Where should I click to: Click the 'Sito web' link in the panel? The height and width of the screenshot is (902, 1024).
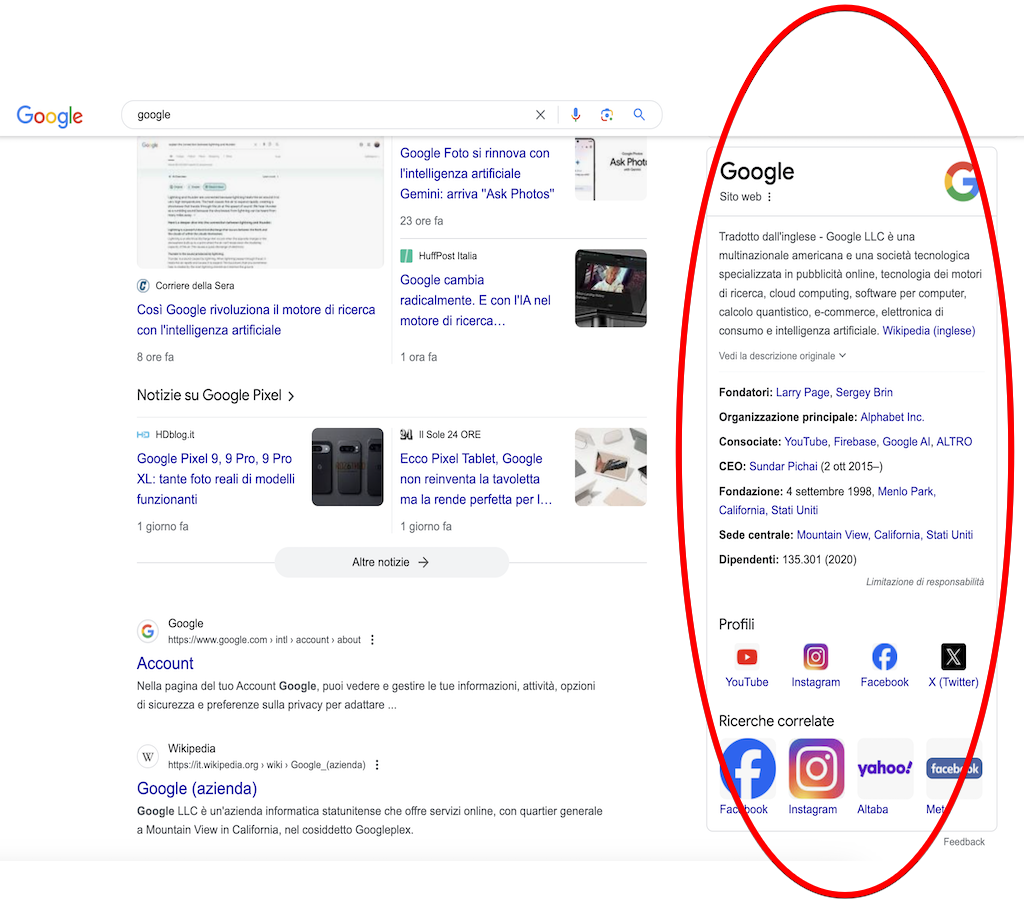tap(740, 197)
